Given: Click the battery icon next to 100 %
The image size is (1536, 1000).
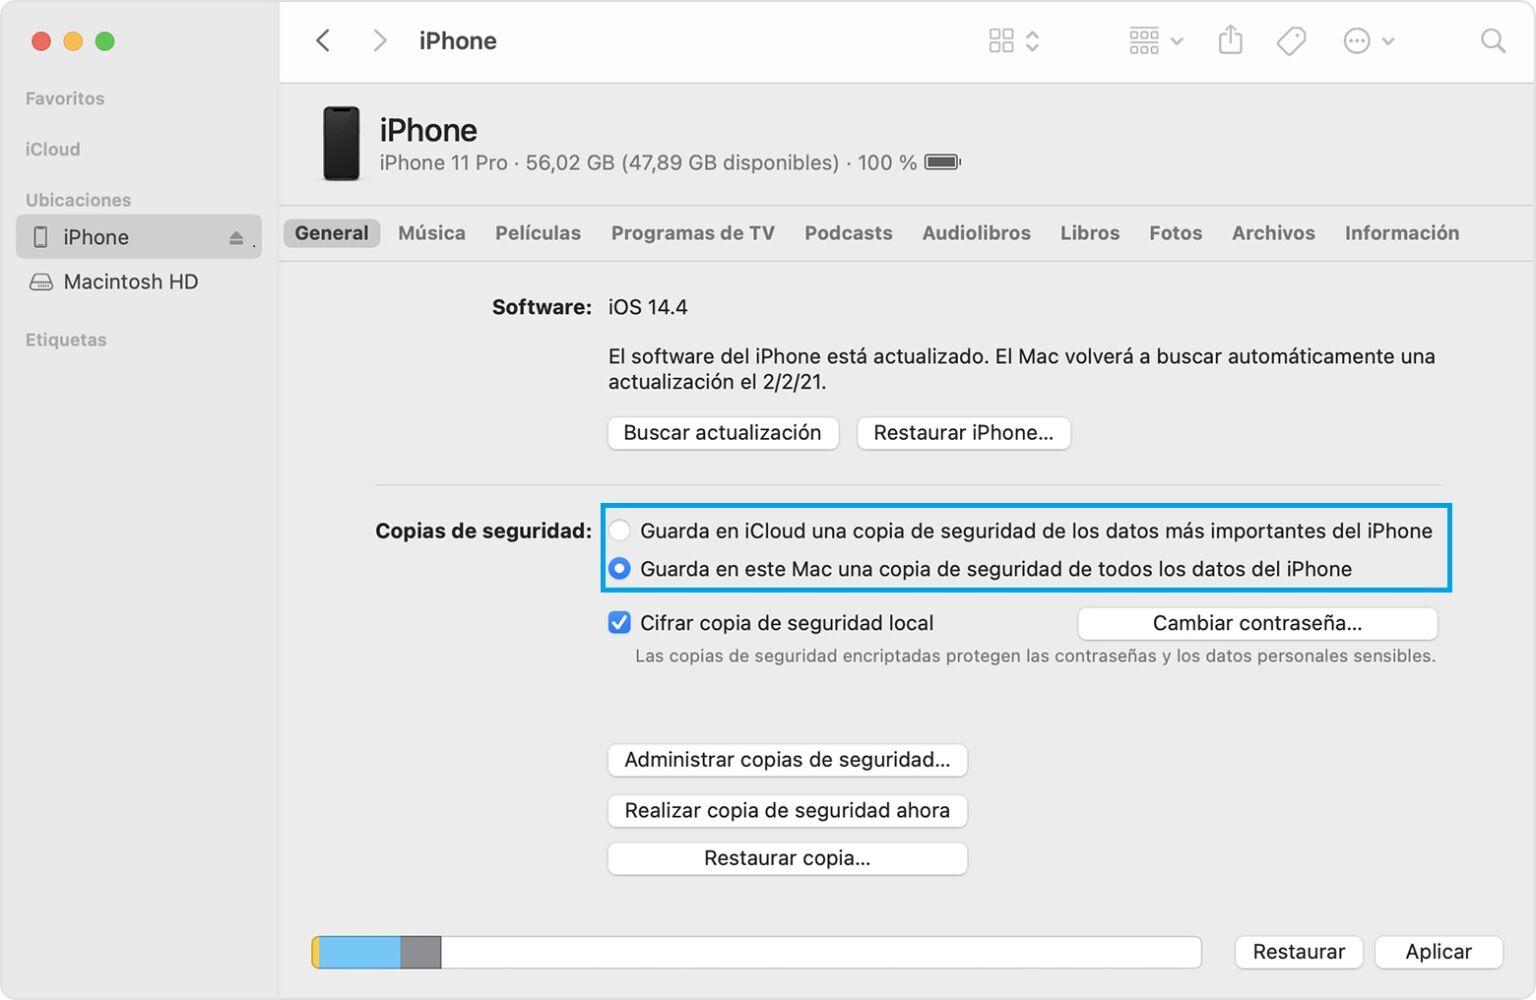Looking at the screenshot, I should 942,162.
